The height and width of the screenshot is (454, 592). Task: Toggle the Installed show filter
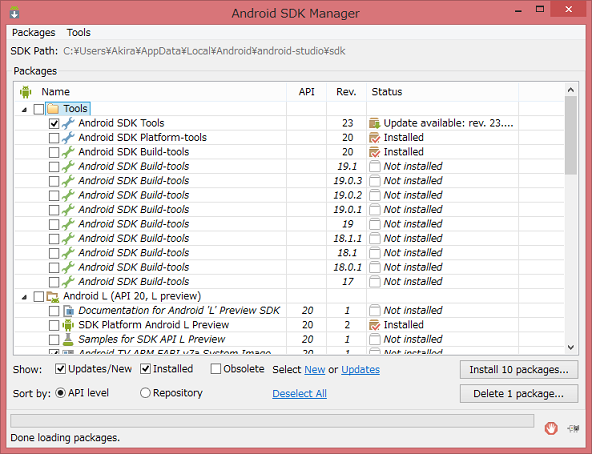[x=145, y=369]
